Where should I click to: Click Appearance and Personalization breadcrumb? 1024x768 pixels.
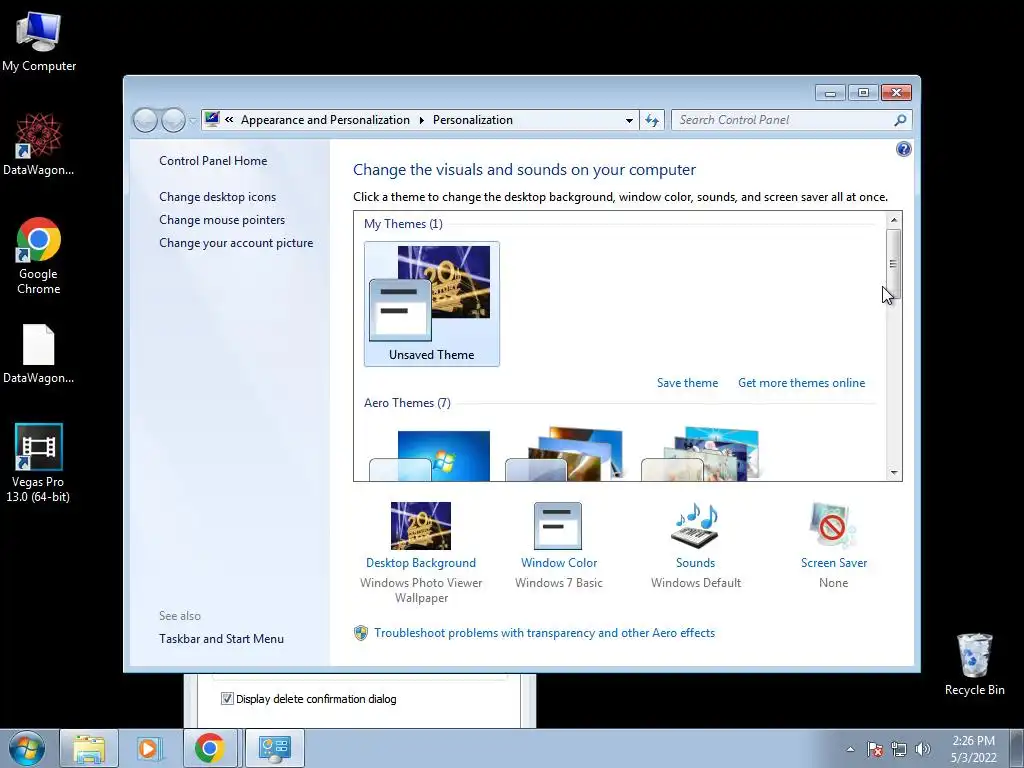[325, 120]
